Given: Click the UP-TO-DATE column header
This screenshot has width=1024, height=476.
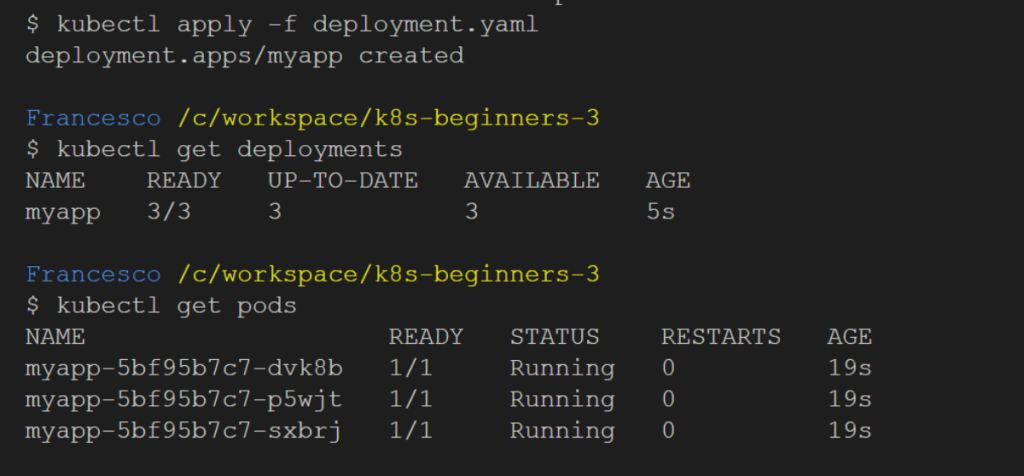Looking at the screenshot, I should (x=342, y=181).
